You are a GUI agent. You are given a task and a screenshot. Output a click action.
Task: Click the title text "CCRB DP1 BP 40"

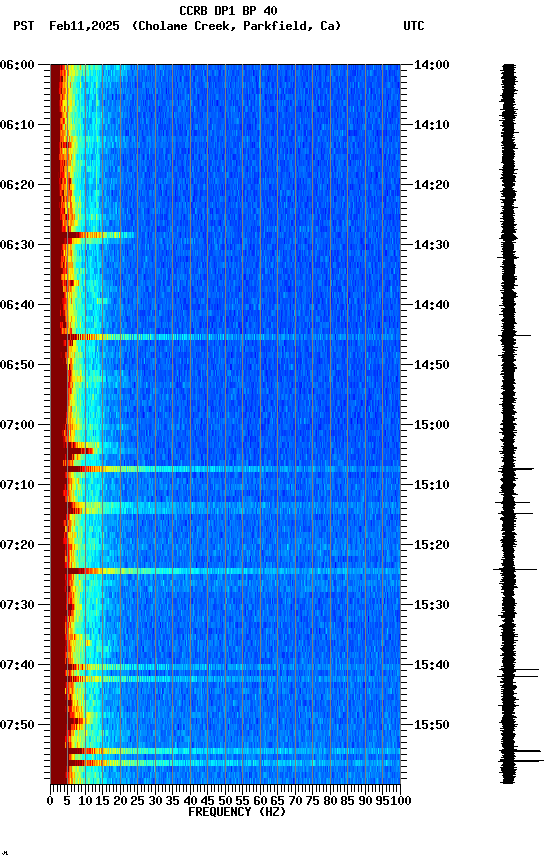[x=228, y=11]
